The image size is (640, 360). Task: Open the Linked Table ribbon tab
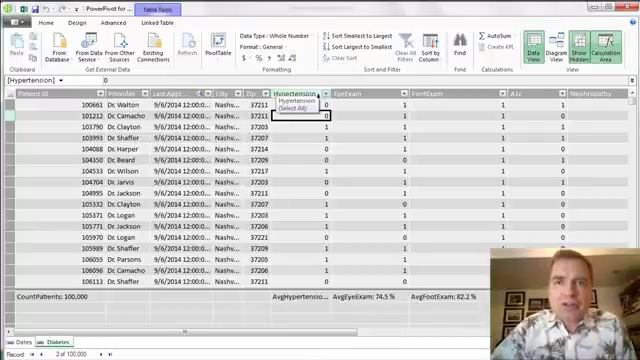158,23
